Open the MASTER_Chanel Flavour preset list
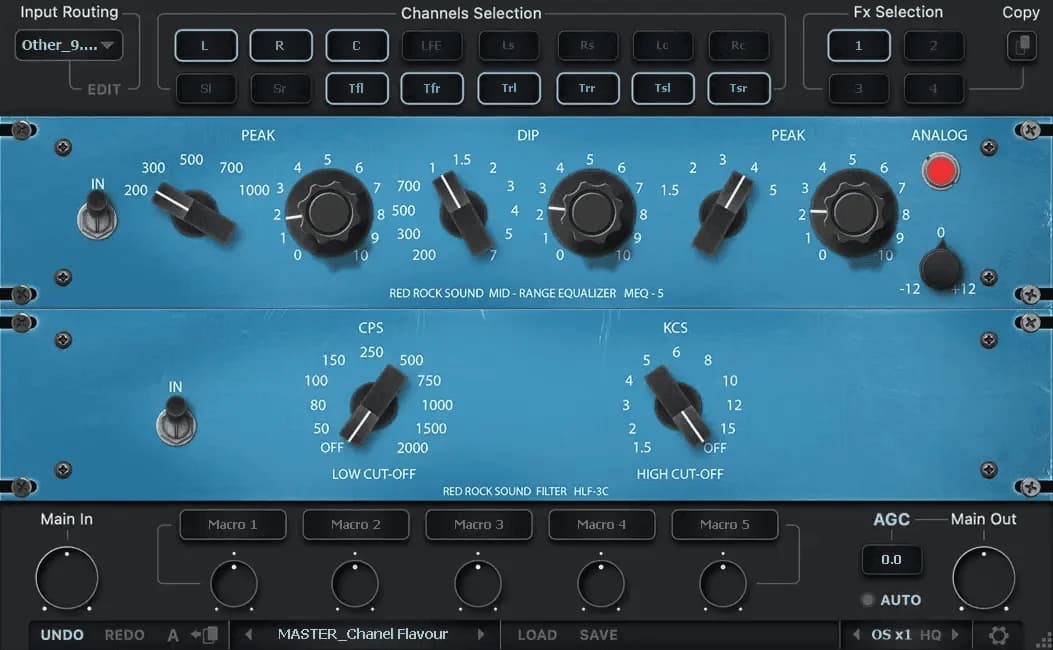The width and height of the screenshot is (1053, 650). 363,635
